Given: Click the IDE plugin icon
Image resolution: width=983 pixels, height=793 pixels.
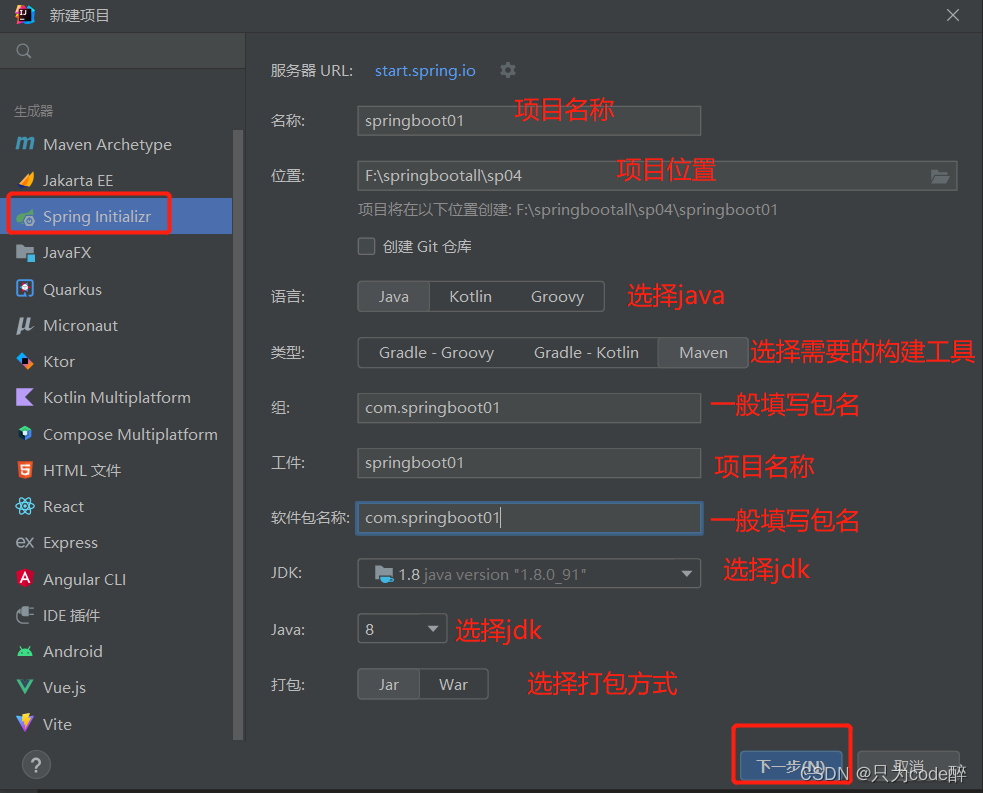Looking at the screenshot, I should click(x=25, y=614).
